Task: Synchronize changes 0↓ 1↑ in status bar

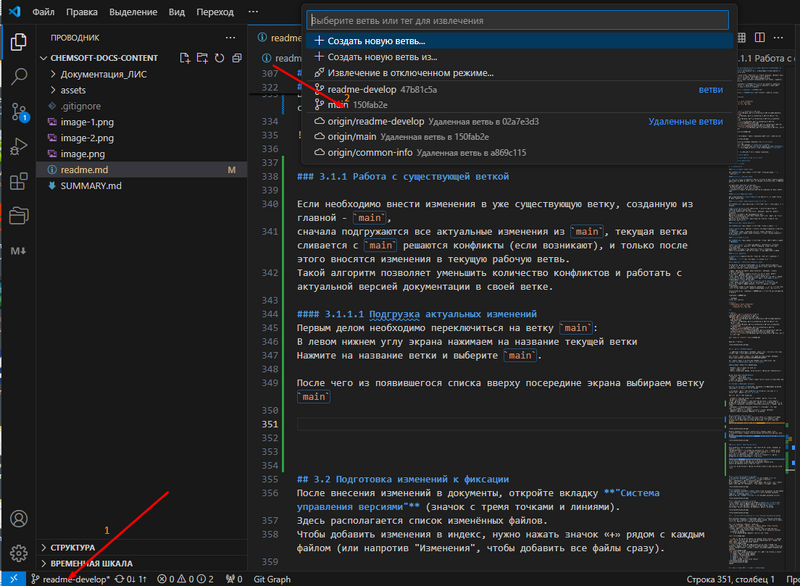Action: pos(131,579)
